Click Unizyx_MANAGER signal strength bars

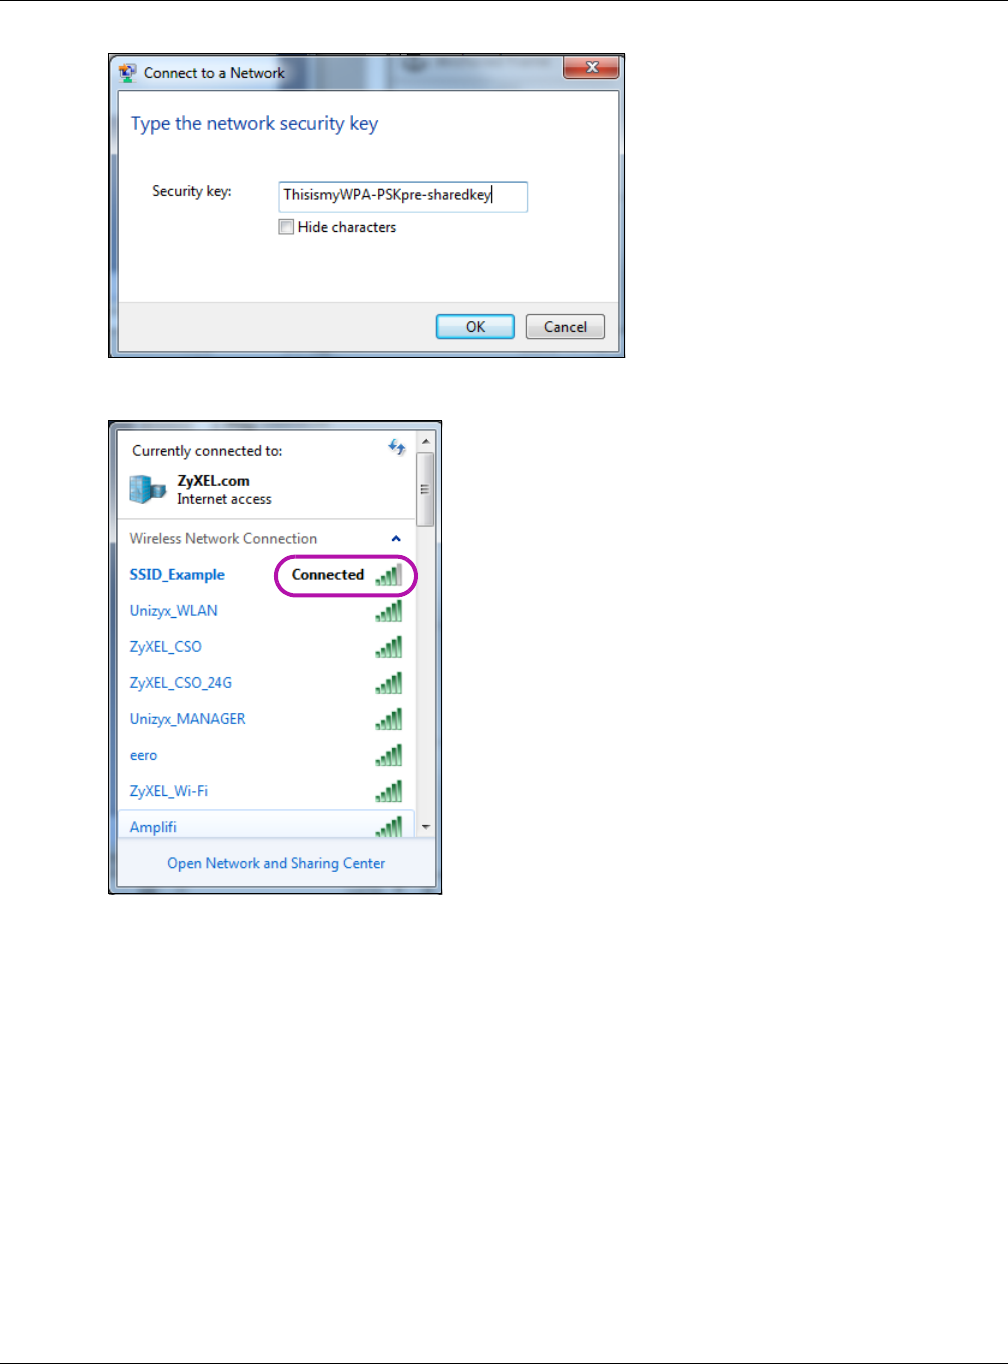[x=389, y=718]
